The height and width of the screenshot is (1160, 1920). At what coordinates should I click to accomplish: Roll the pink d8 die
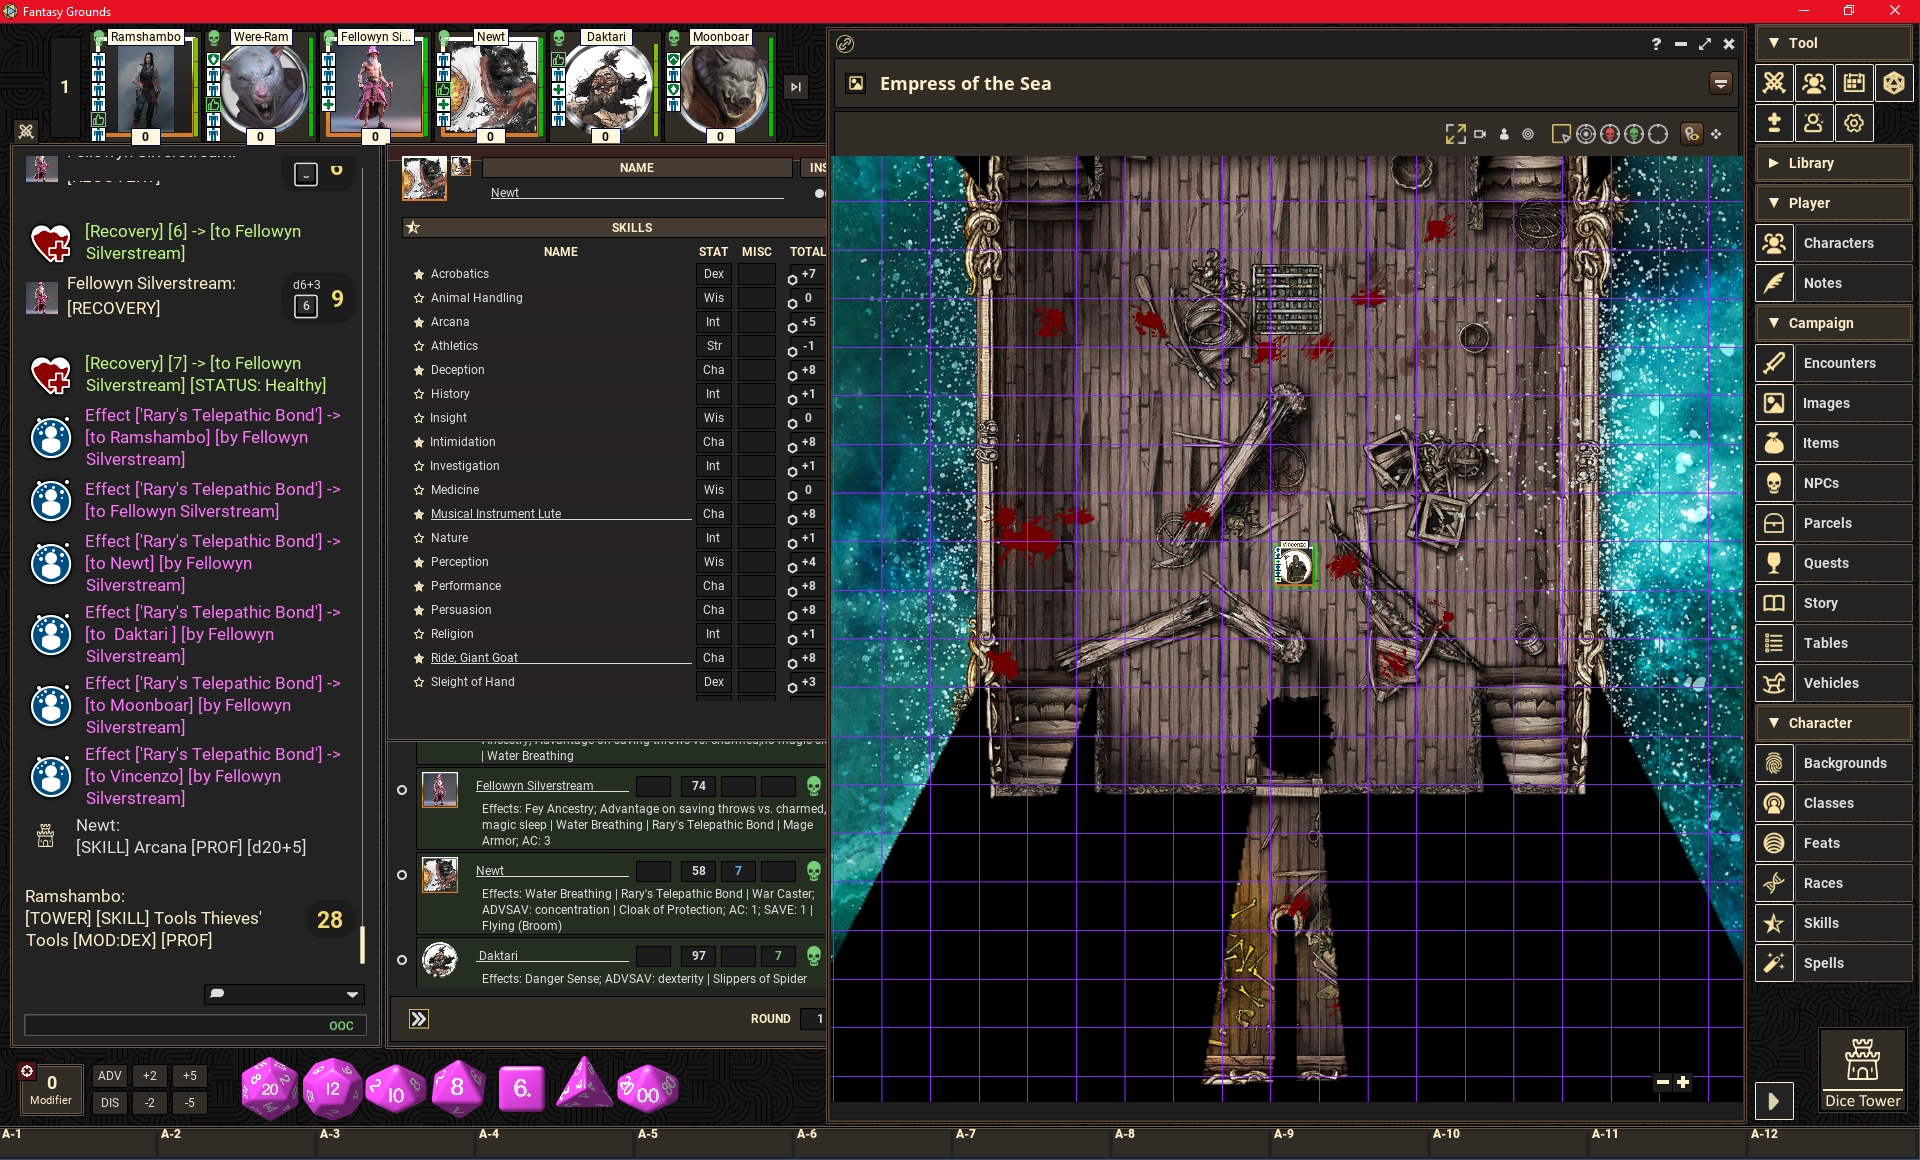click(x=458, y=1088)
